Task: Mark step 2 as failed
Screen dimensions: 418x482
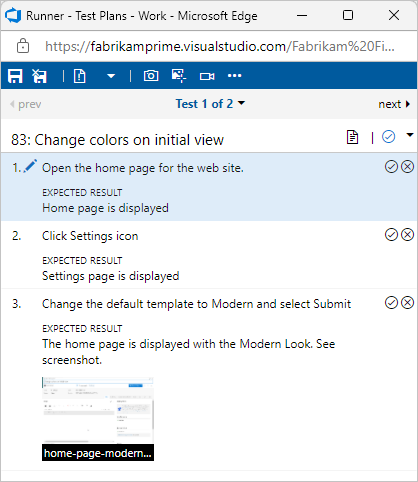Action: [407, 235]
